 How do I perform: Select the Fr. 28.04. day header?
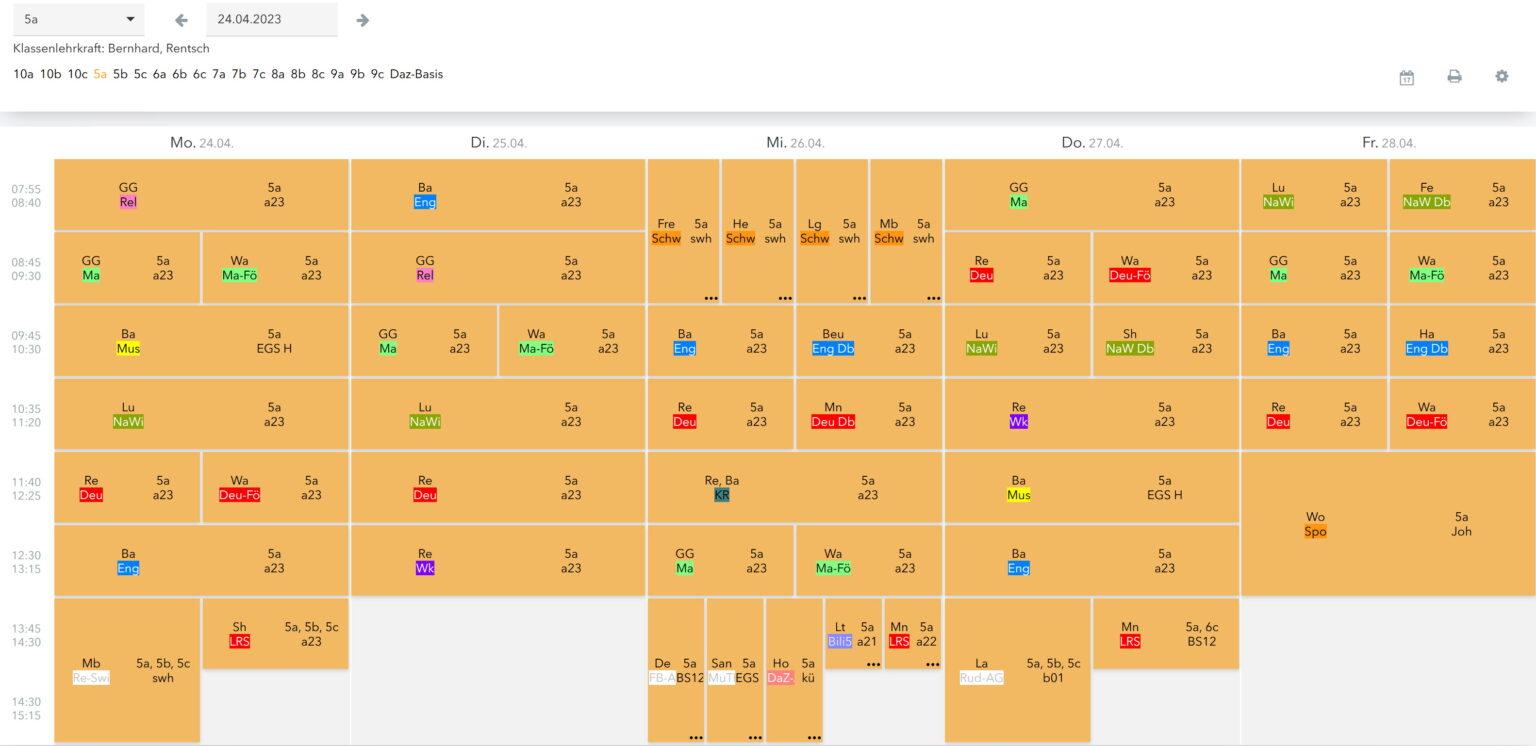1389,143
